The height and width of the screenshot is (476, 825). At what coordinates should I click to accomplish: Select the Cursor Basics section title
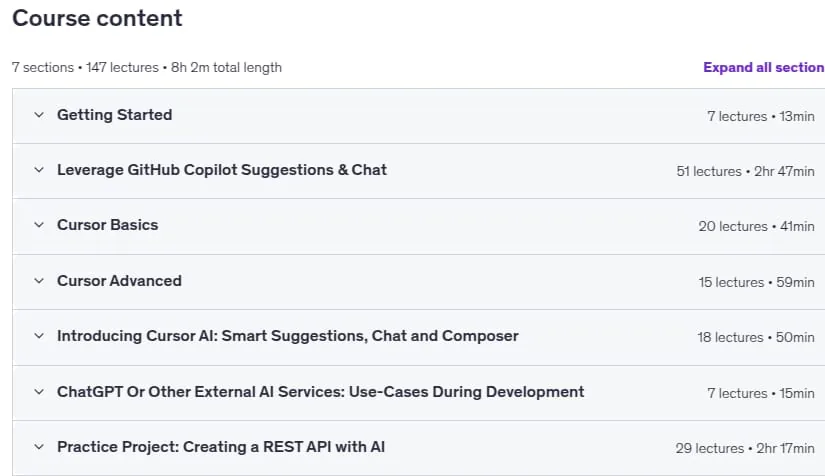pyautogui.click(x=107, y=225)
